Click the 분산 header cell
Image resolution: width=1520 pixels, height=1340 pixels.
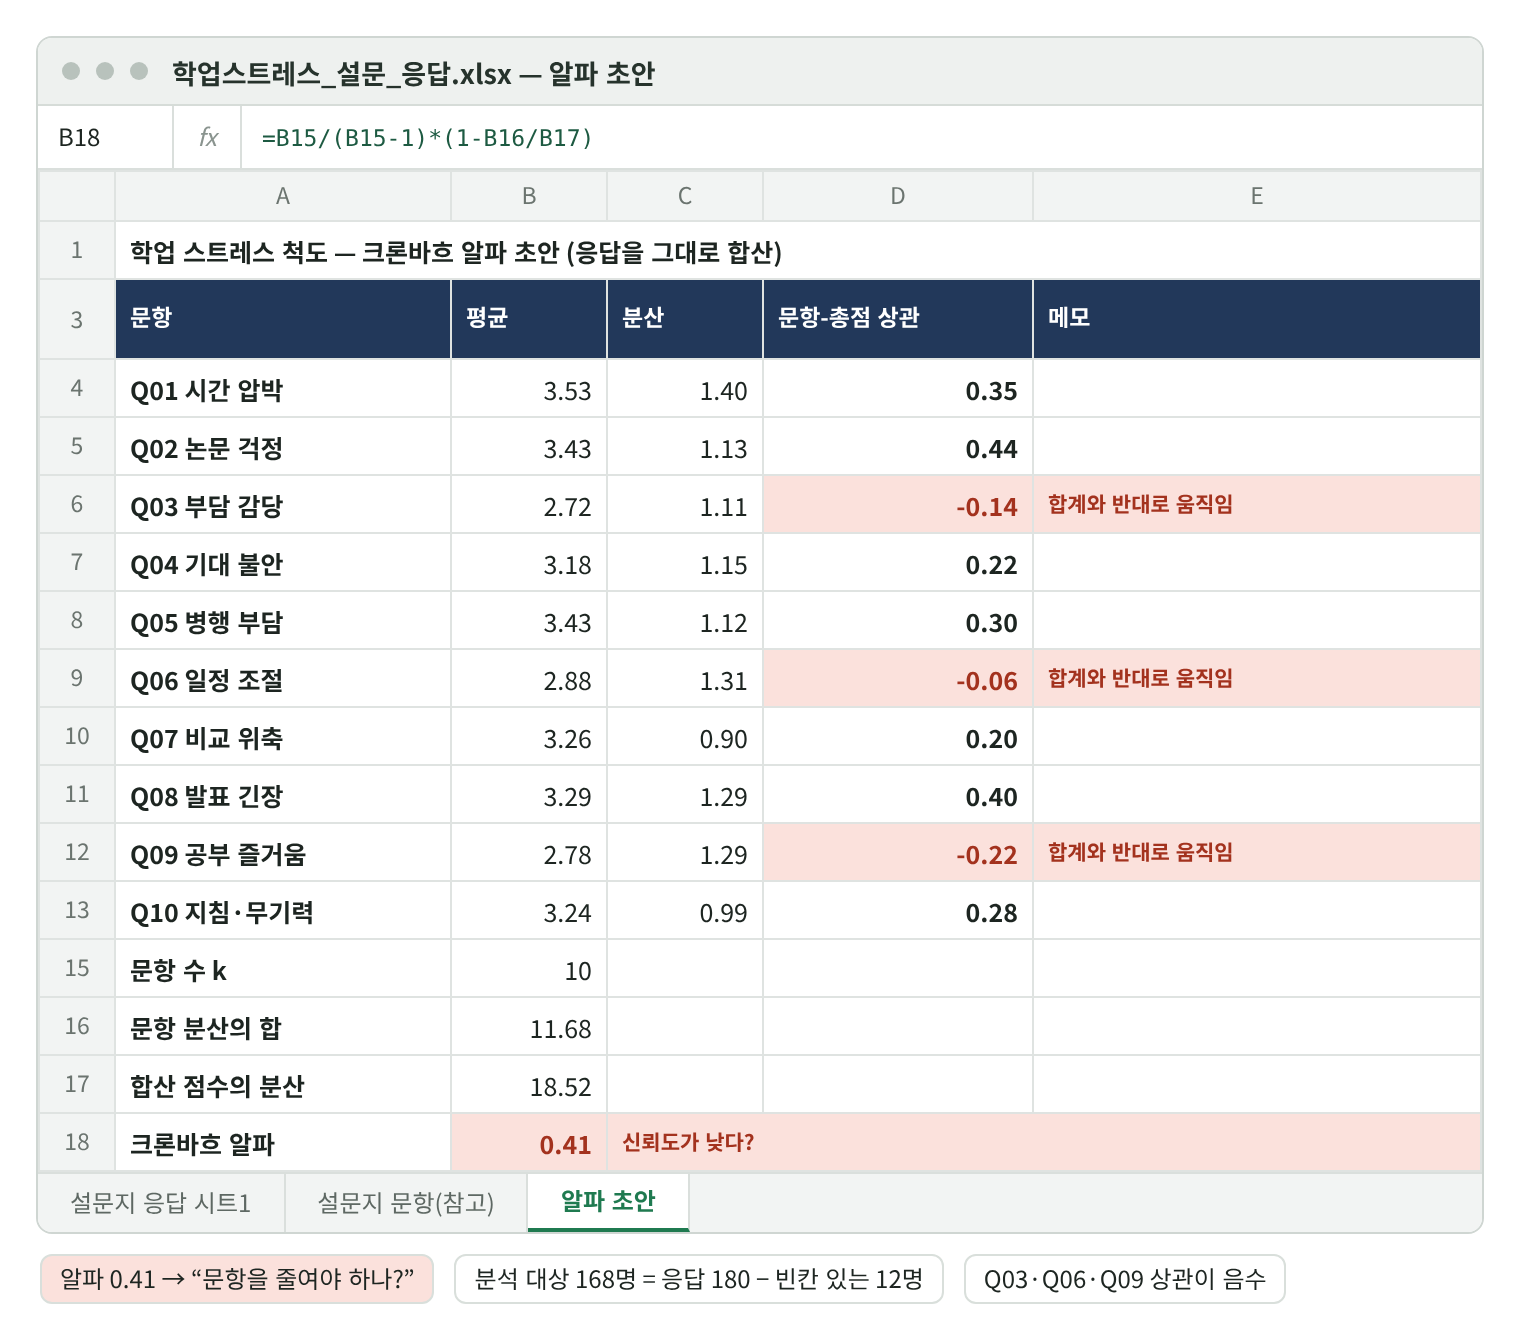click(x=685, y=319)
